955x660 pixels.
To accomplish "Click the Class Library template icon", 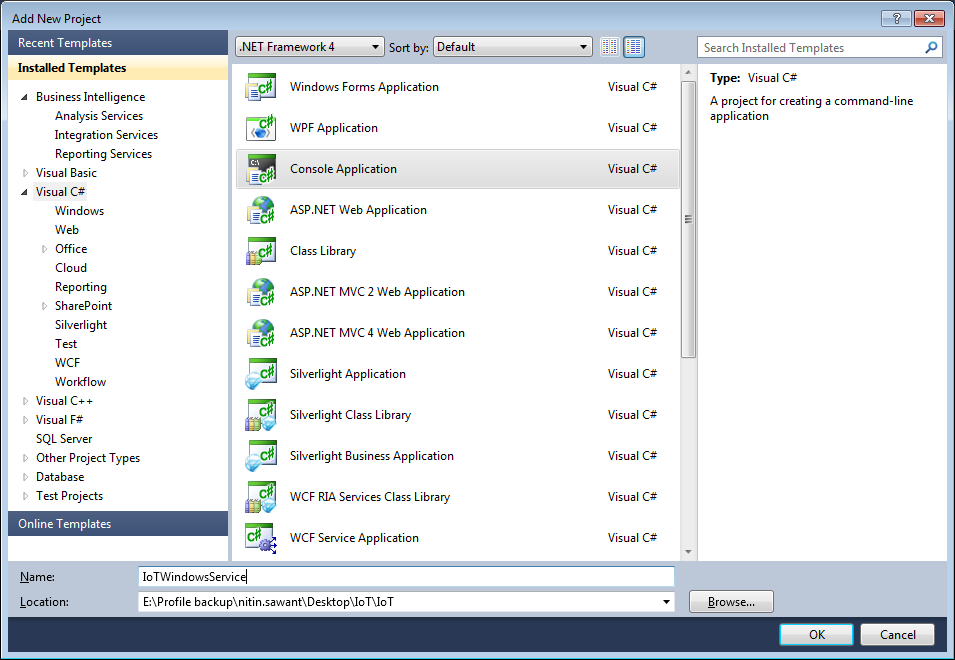I will pos(261,251).
